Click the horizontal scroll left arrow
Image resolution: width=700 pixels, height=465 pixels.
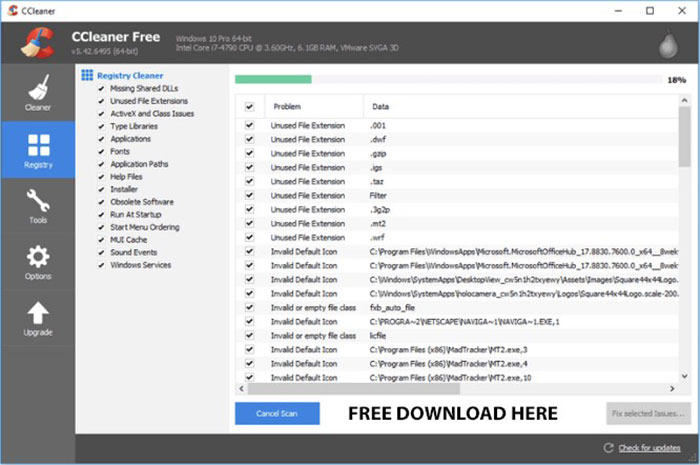pos(241,389)
